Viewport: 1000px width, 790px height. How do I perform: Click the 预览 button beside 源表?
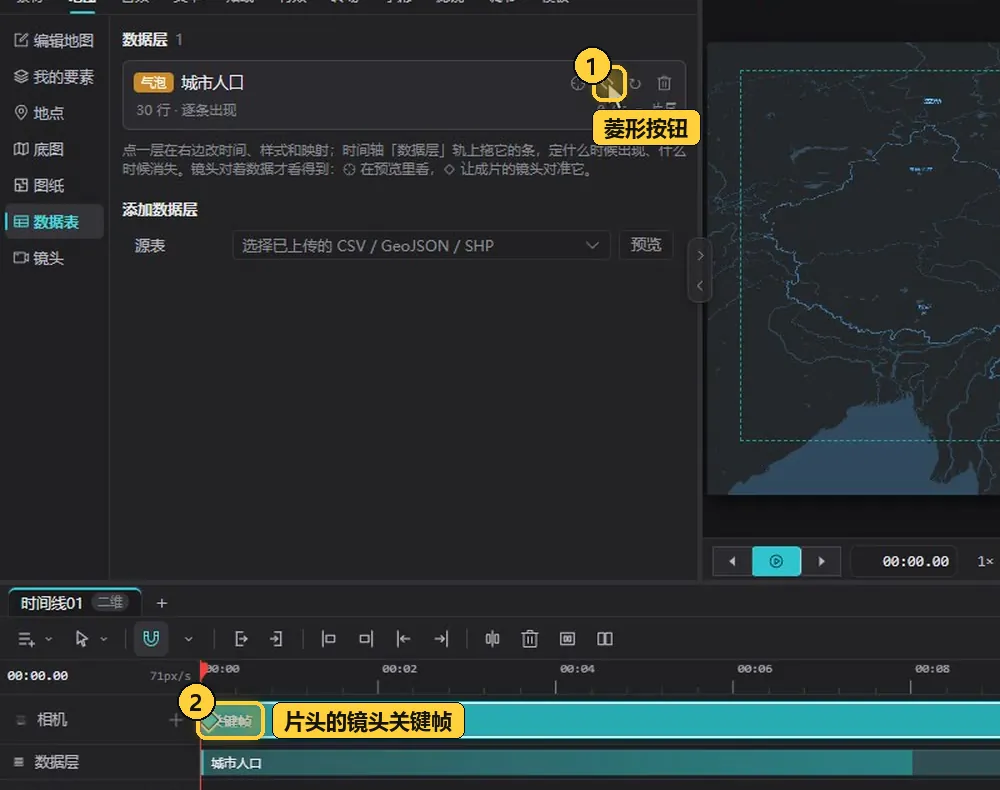tap(646, 245)
